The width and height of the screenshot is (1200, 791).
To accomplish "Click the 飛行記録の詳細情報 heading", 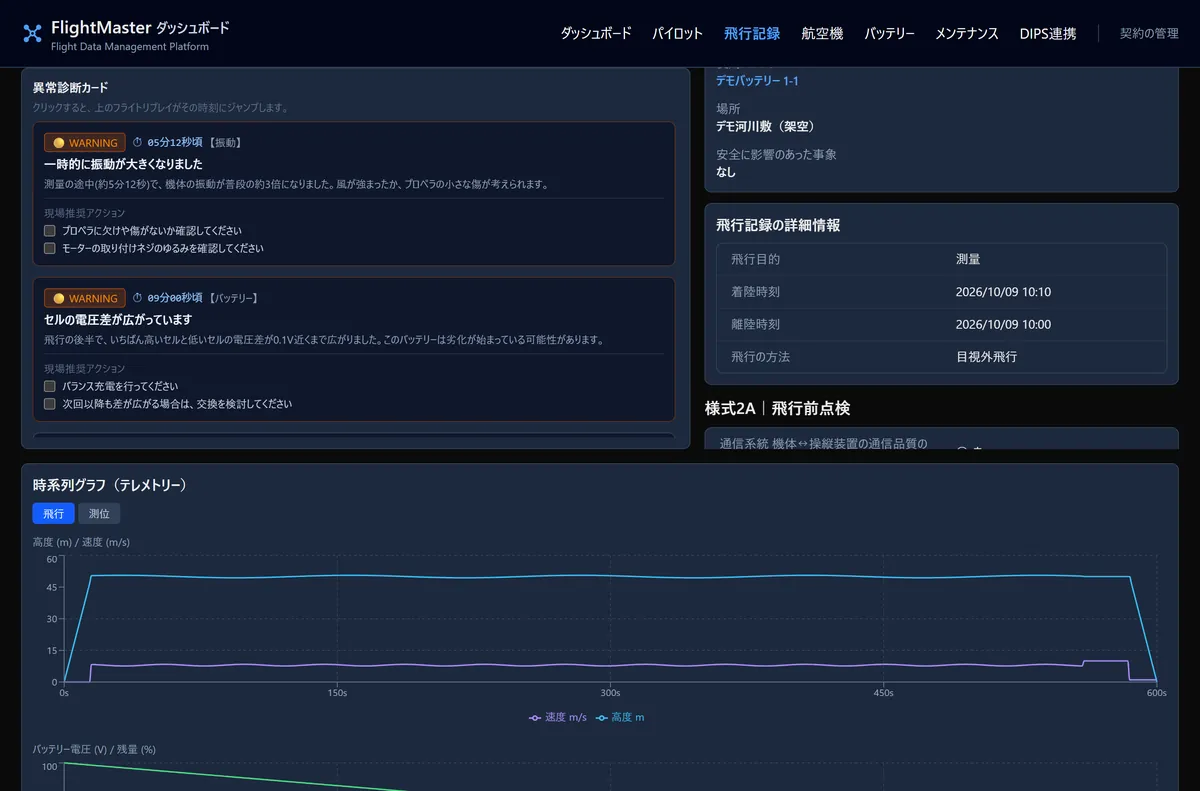I will point(778,225).
